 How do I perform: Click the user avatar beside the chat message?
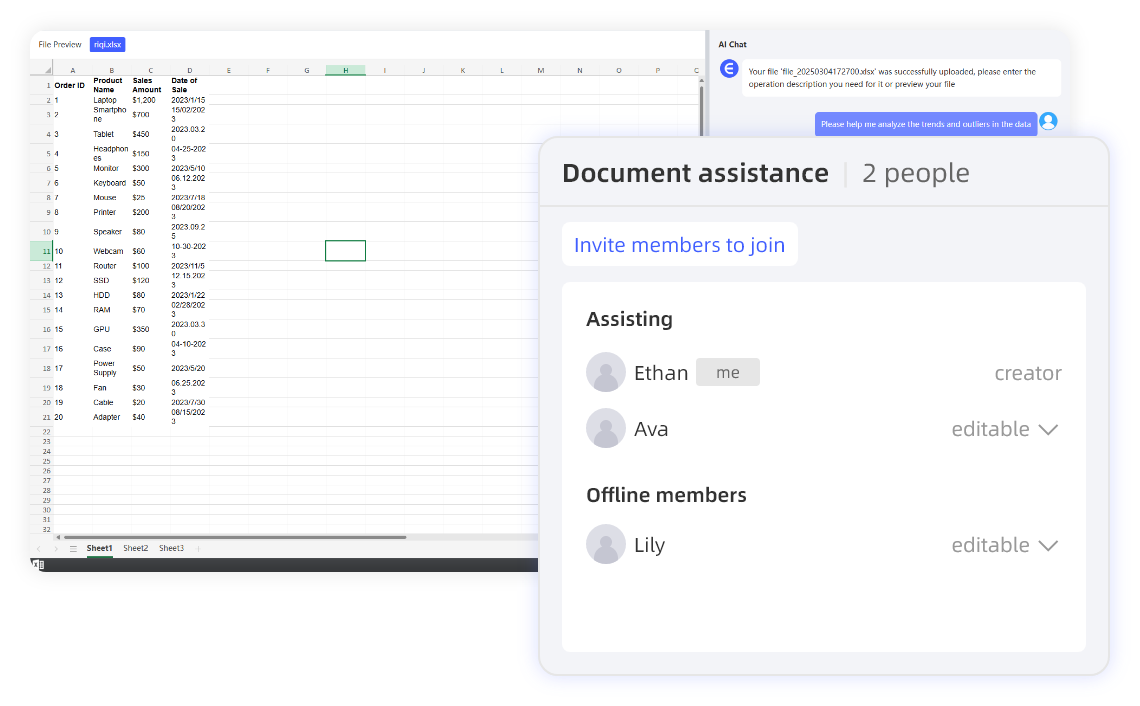[x=1048, y=121]
